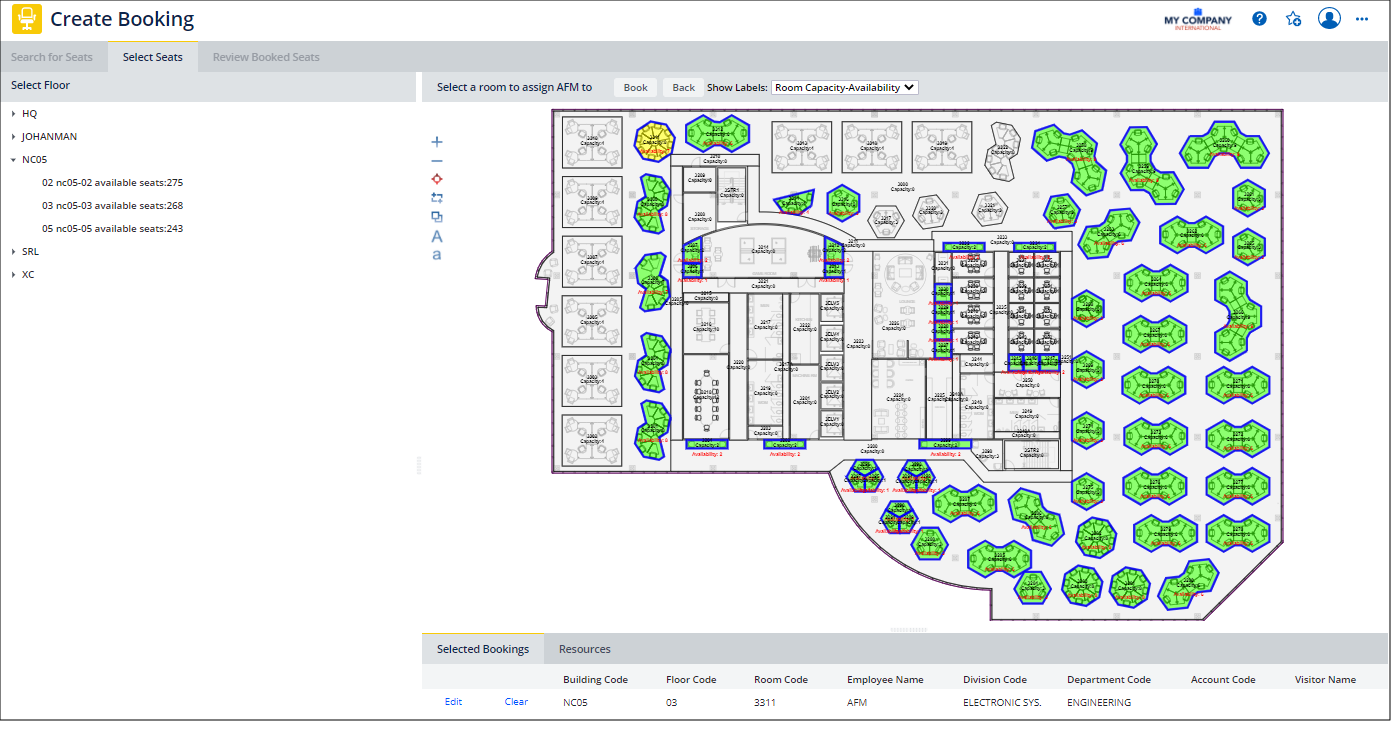Open the ellipsis more-options menu
Image resolution: width=1400 pixels, height=730 pixels.
(1362, 18)
